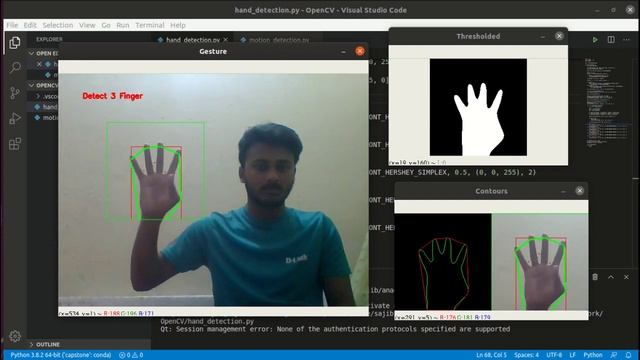640x360 pixels.
Task: Change end of line sequence LF
Action: click(x=573, y=355)
